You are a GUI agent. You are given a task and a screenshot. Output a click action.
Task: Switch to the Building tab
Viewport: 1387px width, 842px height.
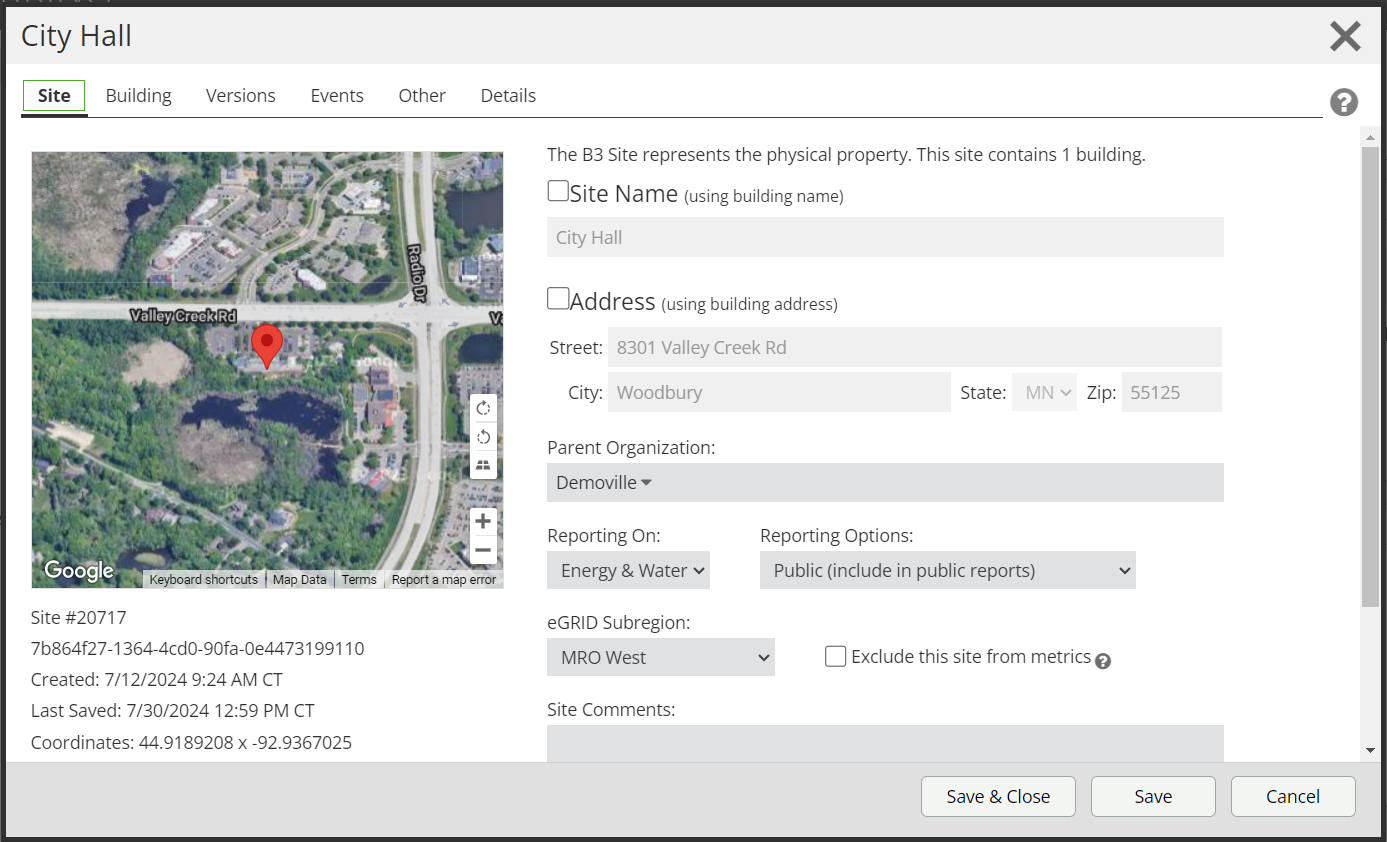point(139,96)
